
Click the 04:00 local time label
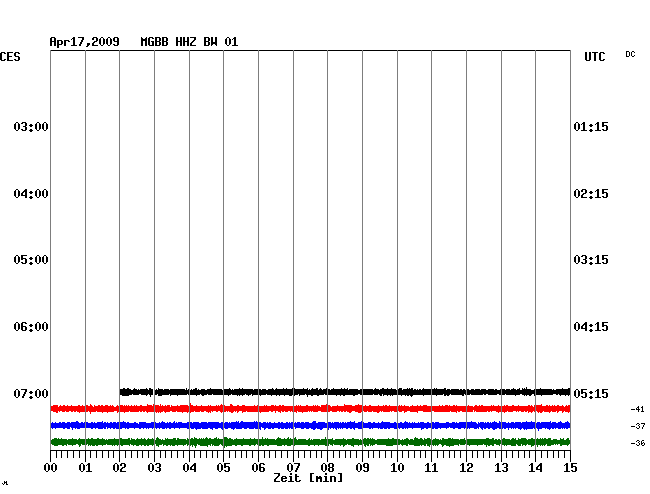tap(31, 194)
